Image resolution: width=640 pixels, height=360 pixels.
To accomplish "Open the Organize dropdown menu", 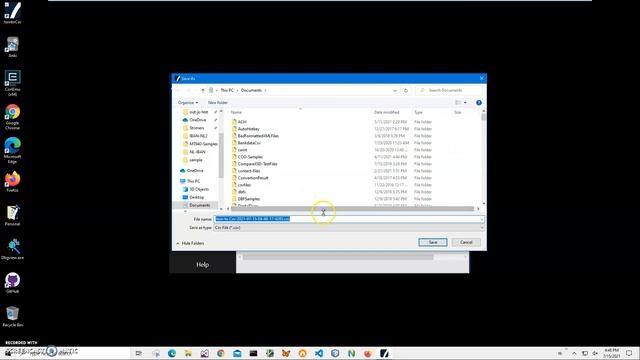I will tap(188, 102).
